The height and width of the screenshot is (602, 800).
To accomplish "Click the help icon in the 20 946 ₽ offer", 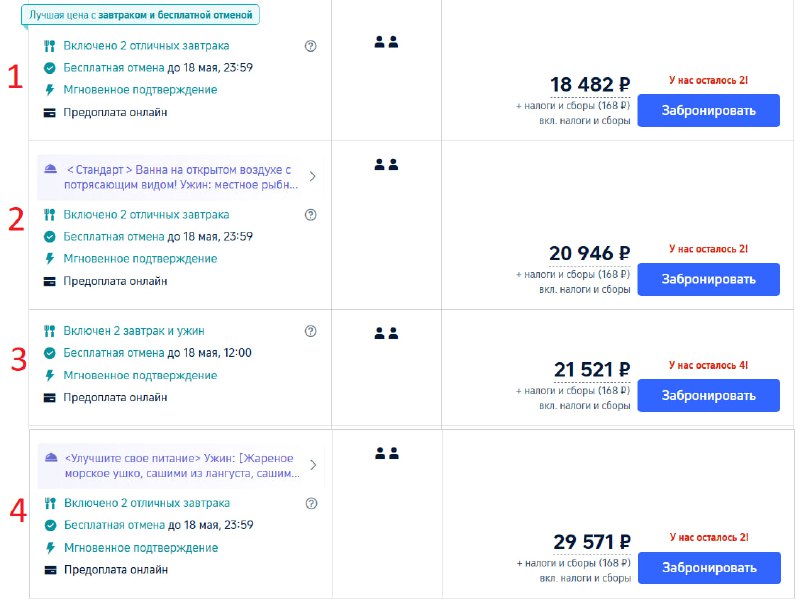I will [310, 215].
